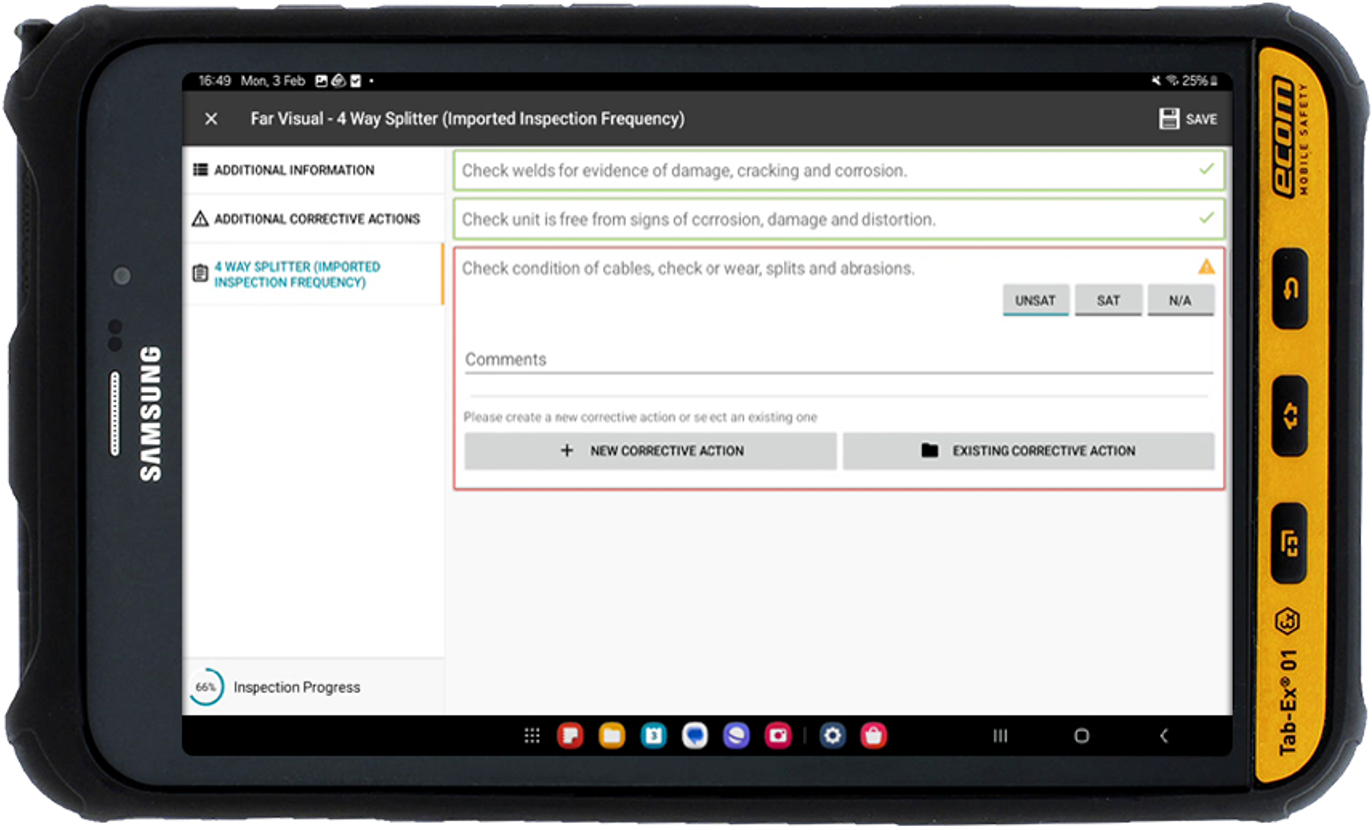
Task: Tap the 66% Inspection Progress indicator
Action: coord(206,687)
